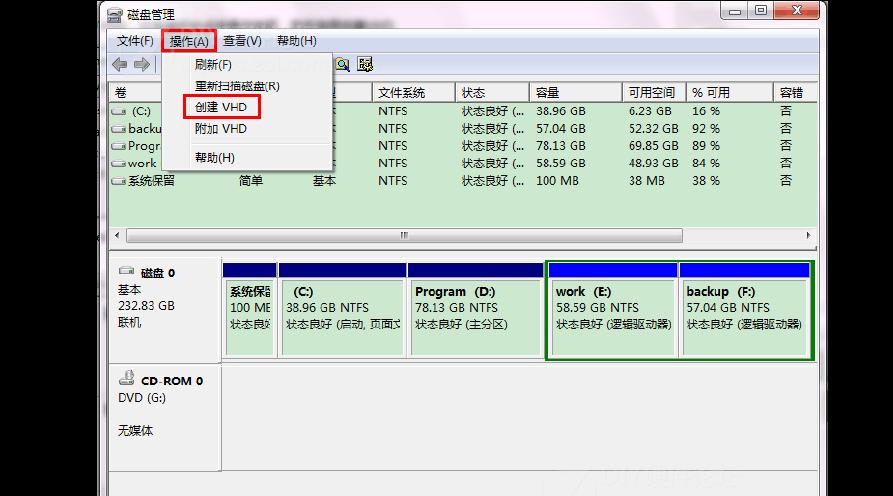The height and width of the screenshot is (496, 893).
Task: Click the scrollbar right arrow
Action: 808,235
